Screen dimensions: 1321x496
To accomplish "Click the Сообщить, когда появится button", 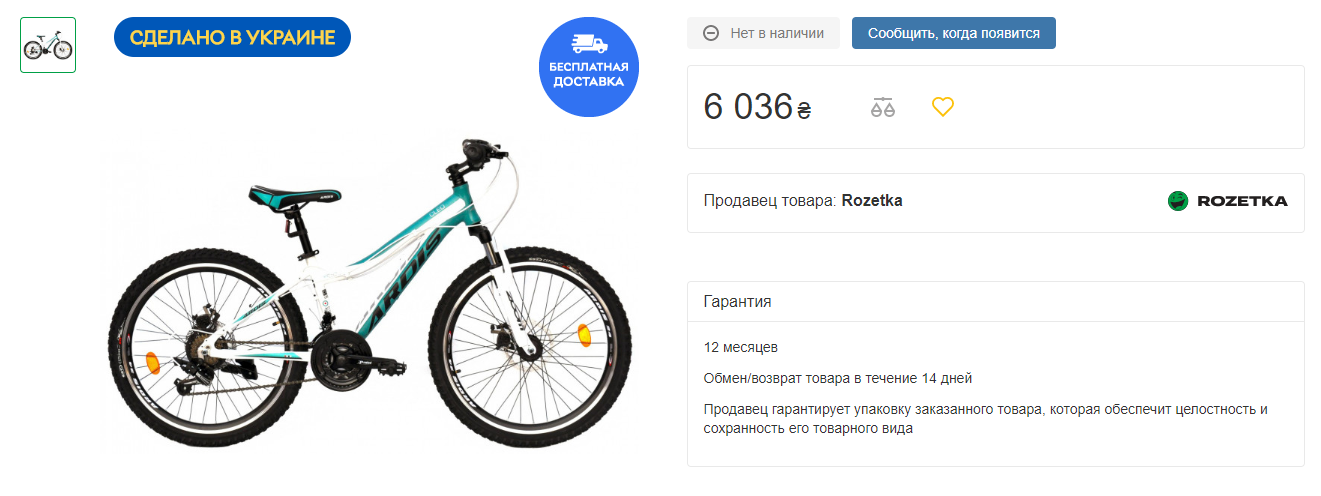I will tap(953, 33).
